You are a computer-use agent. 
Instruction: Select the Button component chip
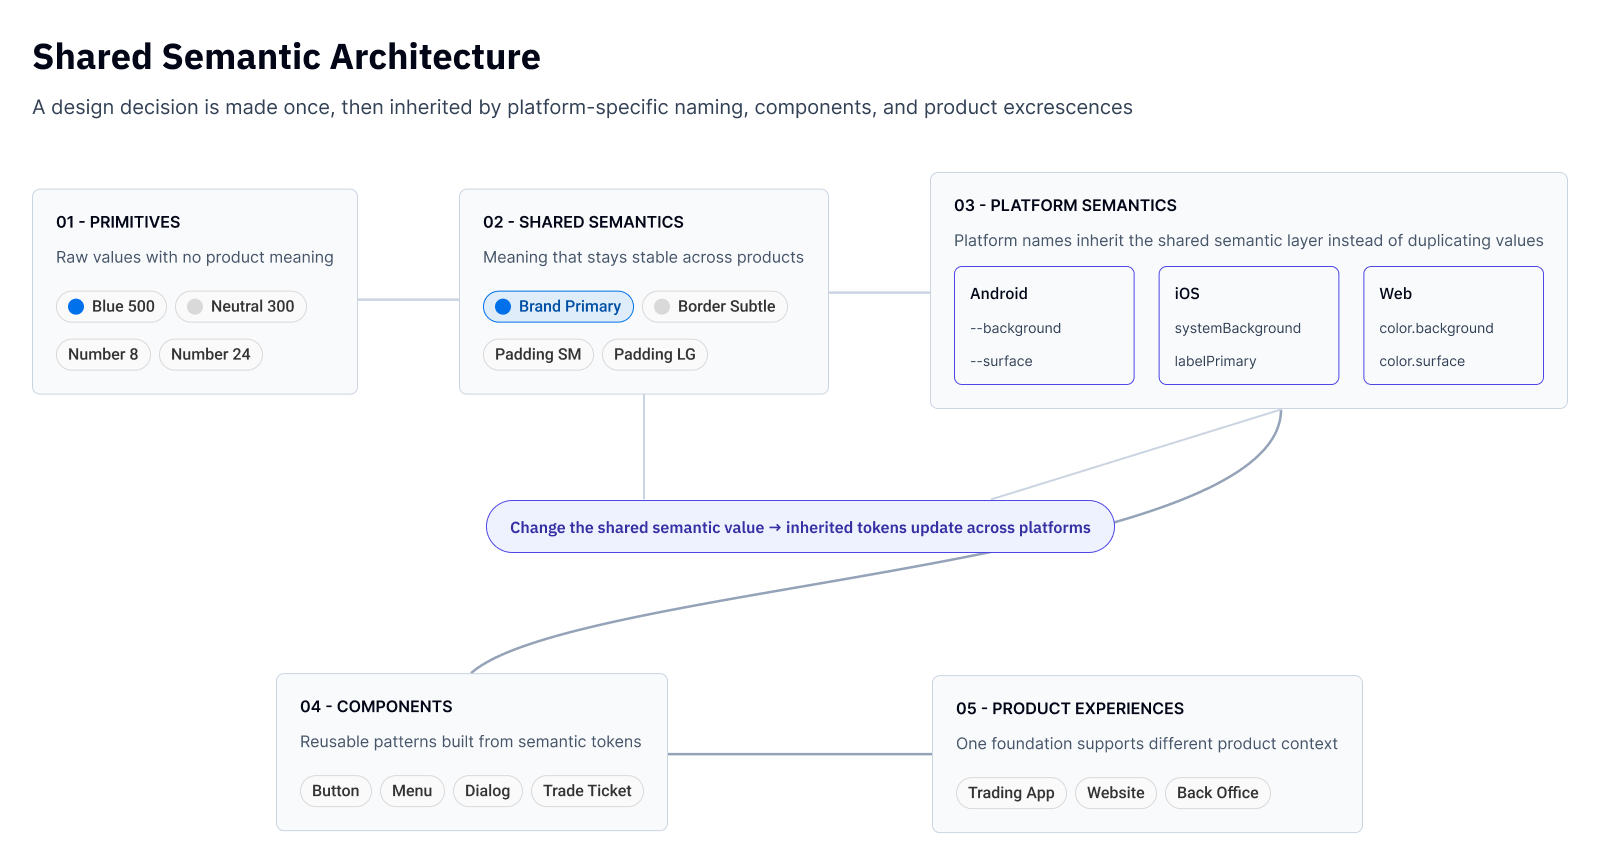(336, 791)
